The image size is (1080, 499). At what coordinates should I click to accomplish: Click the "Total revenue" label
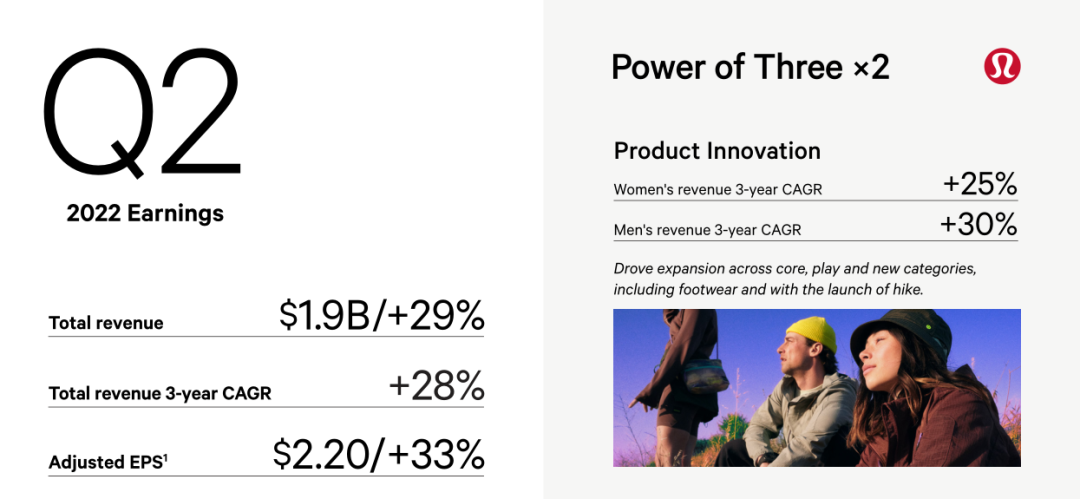tap(106, 323)
